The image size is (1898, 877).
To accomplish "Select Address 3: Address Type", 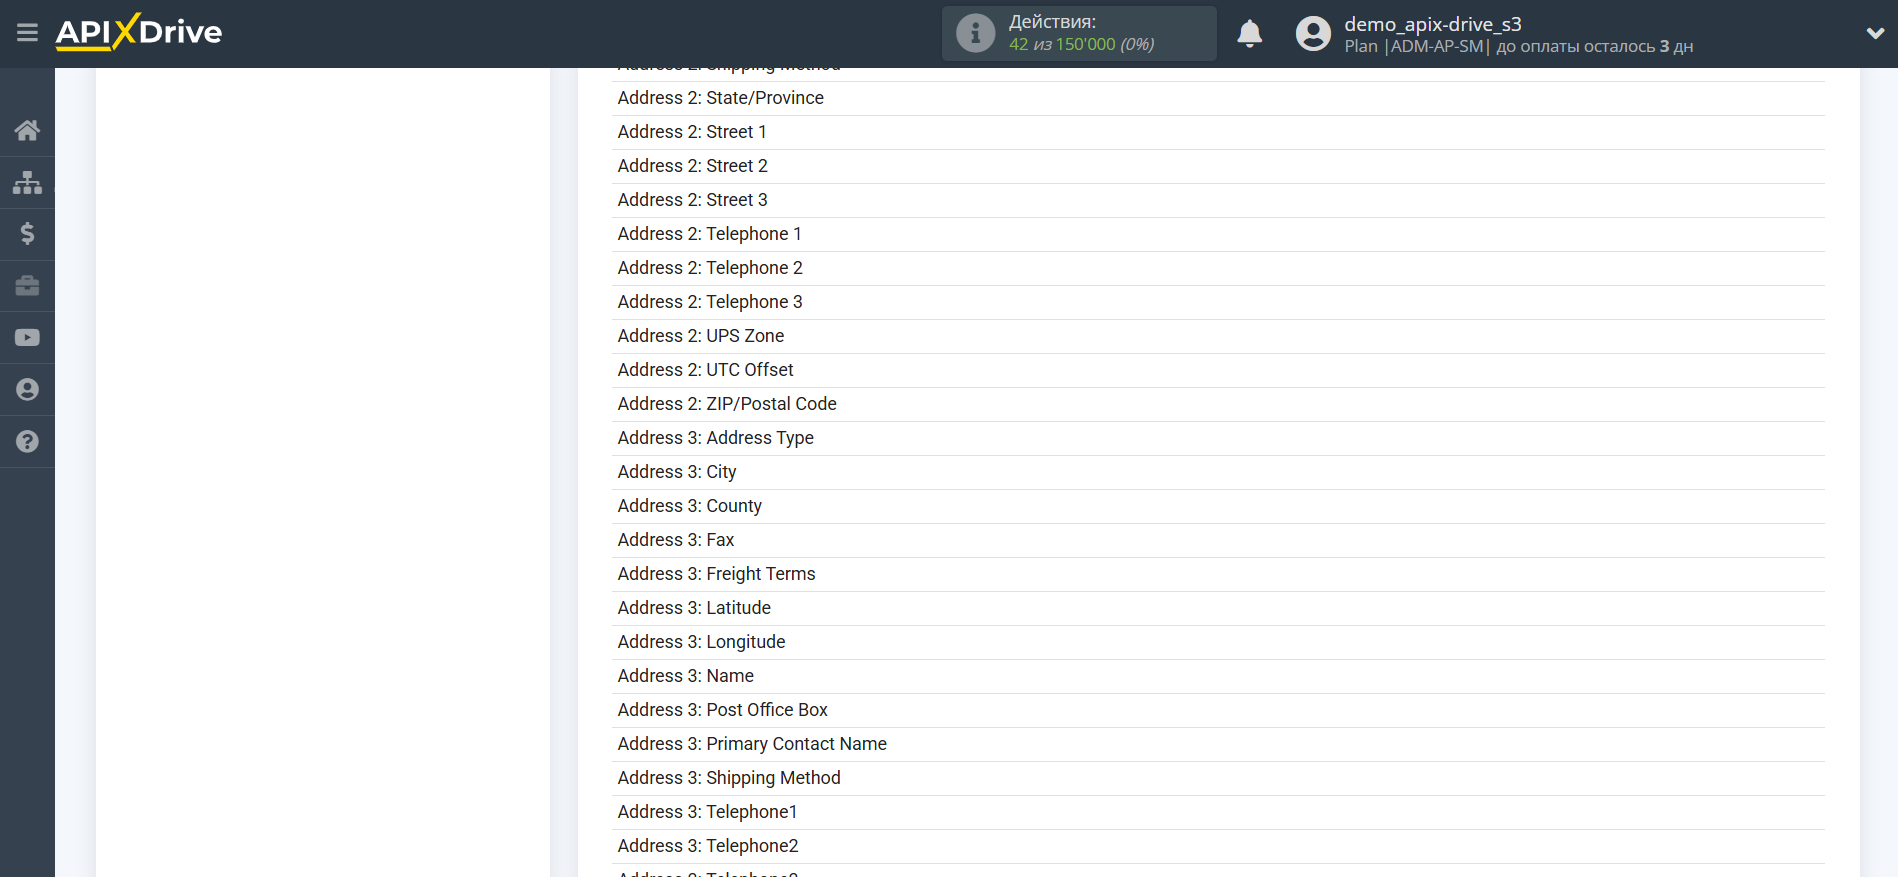I will [1218, 438].
